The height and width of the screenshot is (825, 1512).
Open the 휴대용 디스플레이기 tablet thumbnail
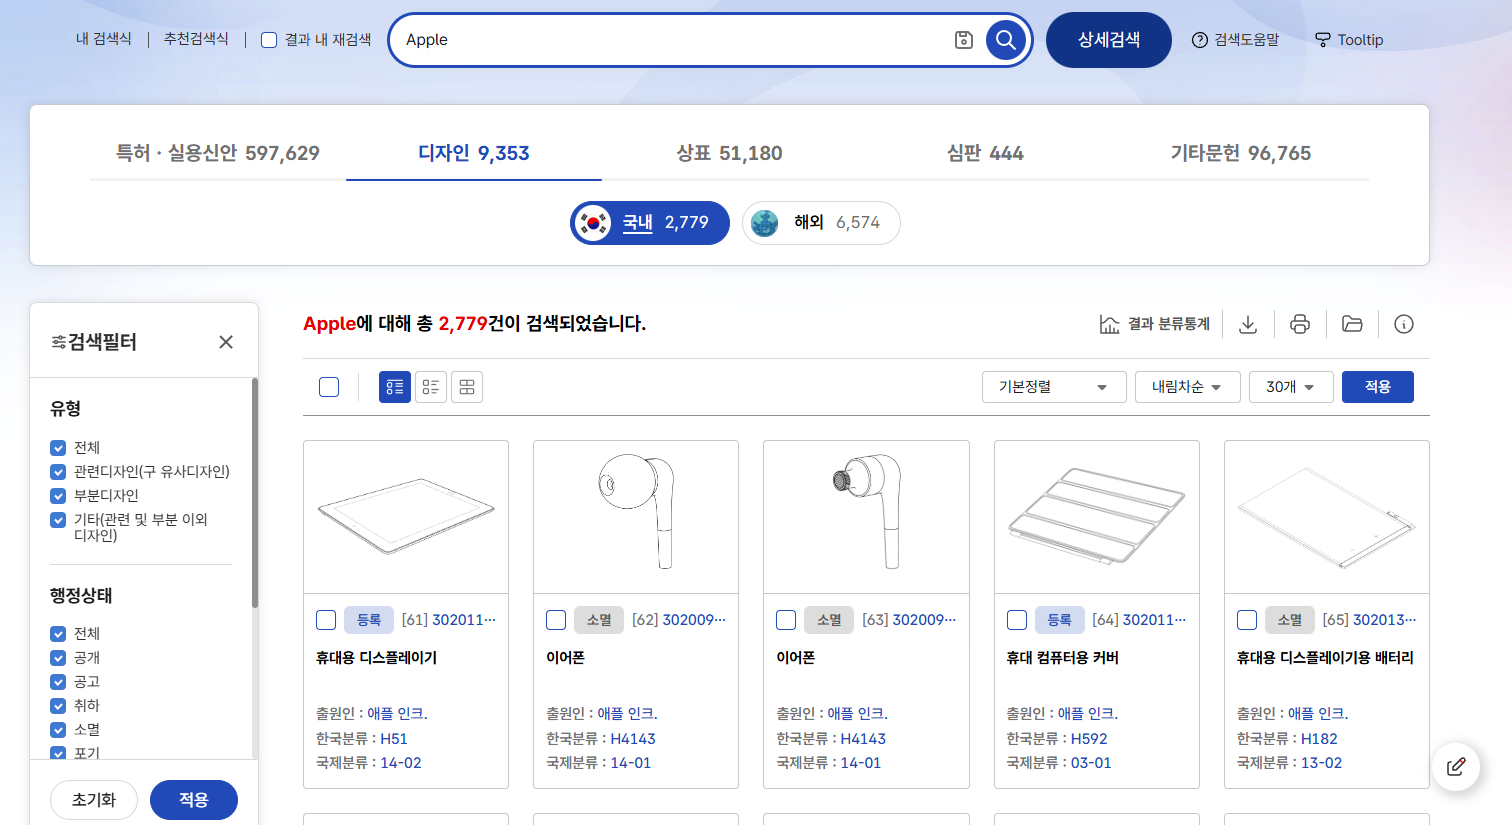tap(406, 517)
